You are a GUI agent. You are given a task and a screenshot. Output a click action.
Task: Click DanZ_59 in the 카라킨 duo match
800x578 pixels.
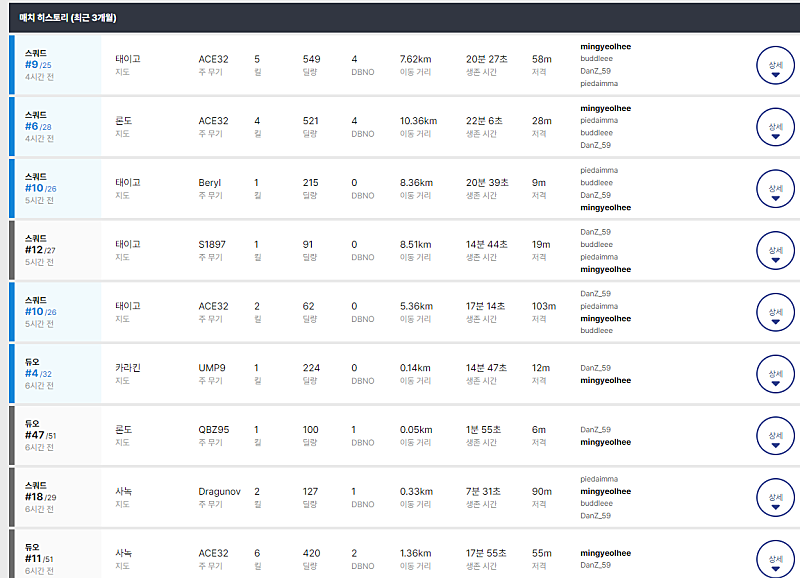pos(596,368)
